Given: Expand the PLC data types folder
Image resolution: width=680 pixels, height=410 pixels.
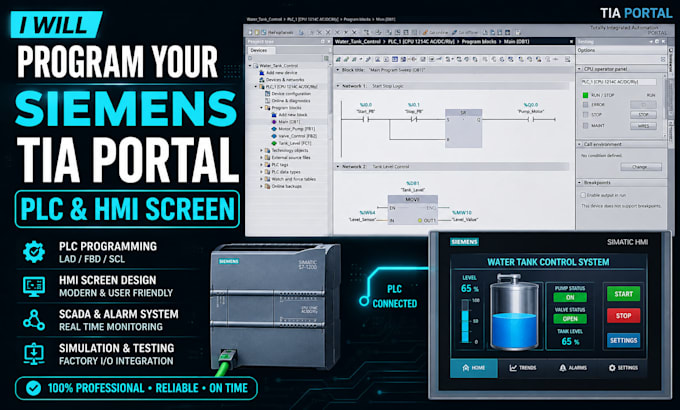Looking at the screenshot, I should [x=262, y=172].
